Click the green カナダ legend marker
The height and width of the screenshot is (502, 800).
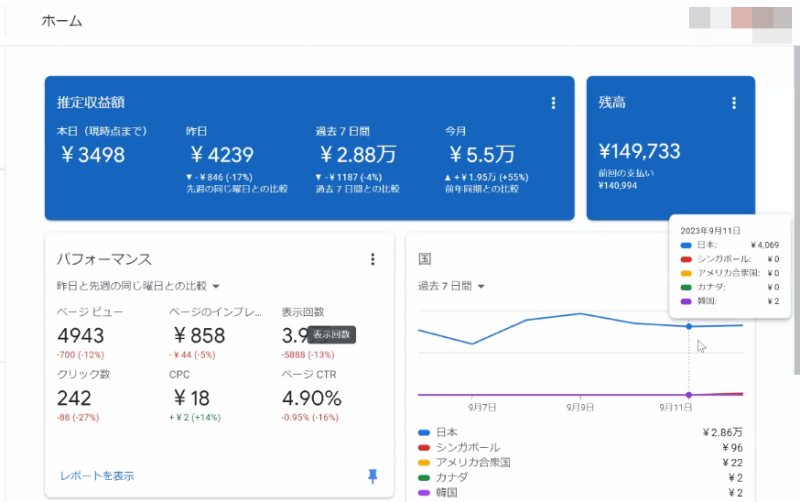click(x=424, y=478)
